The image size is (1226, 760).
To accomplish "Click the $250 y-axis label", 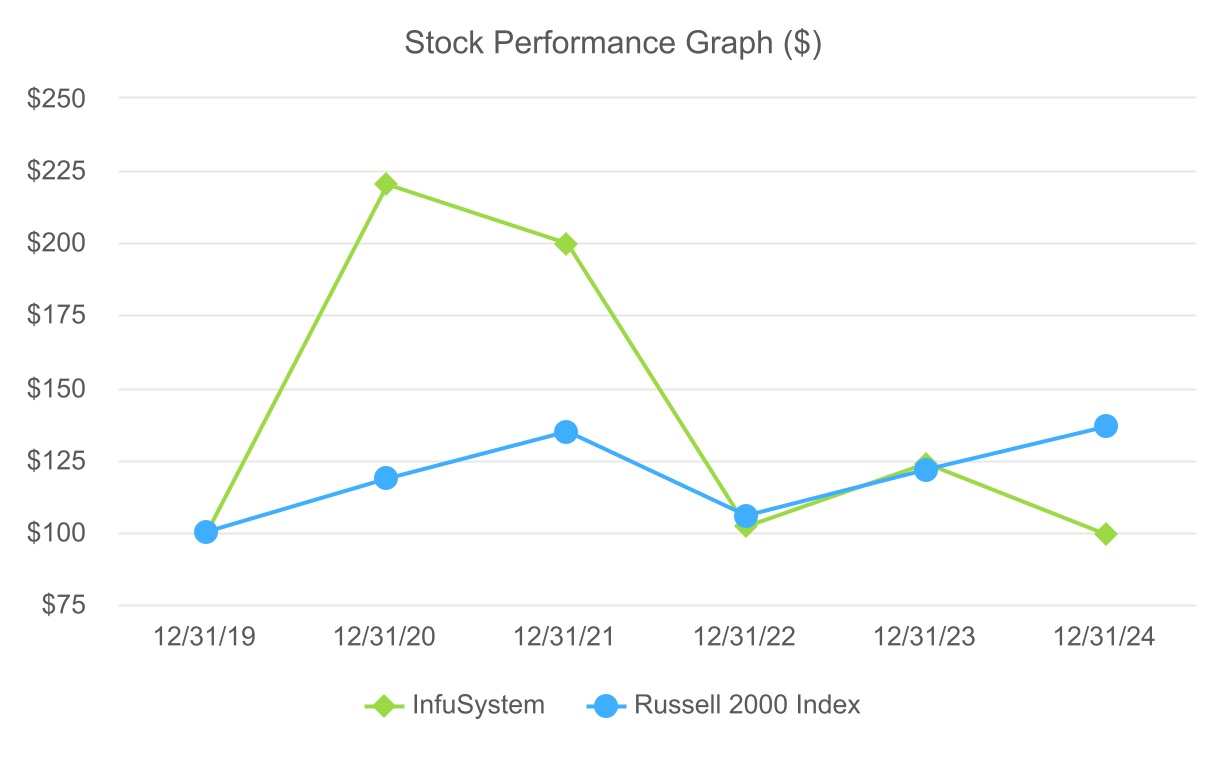I will (x=58, y=98).
